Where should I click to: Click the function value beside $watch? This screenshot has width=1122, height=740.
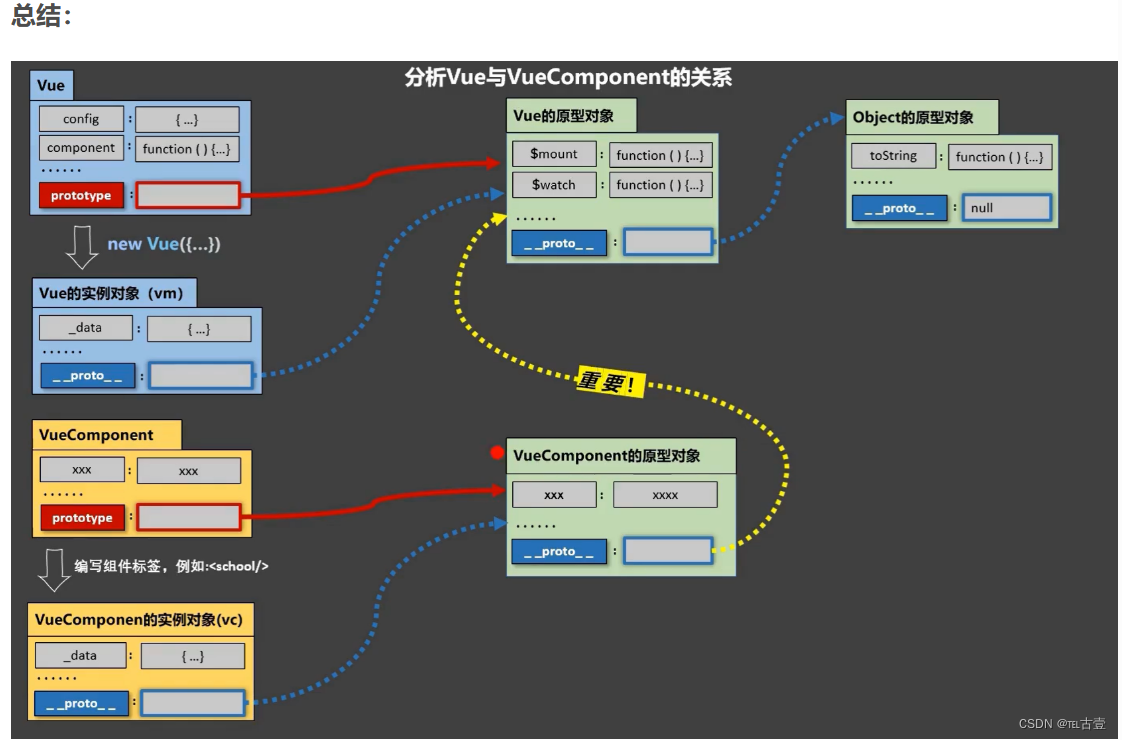660,185
